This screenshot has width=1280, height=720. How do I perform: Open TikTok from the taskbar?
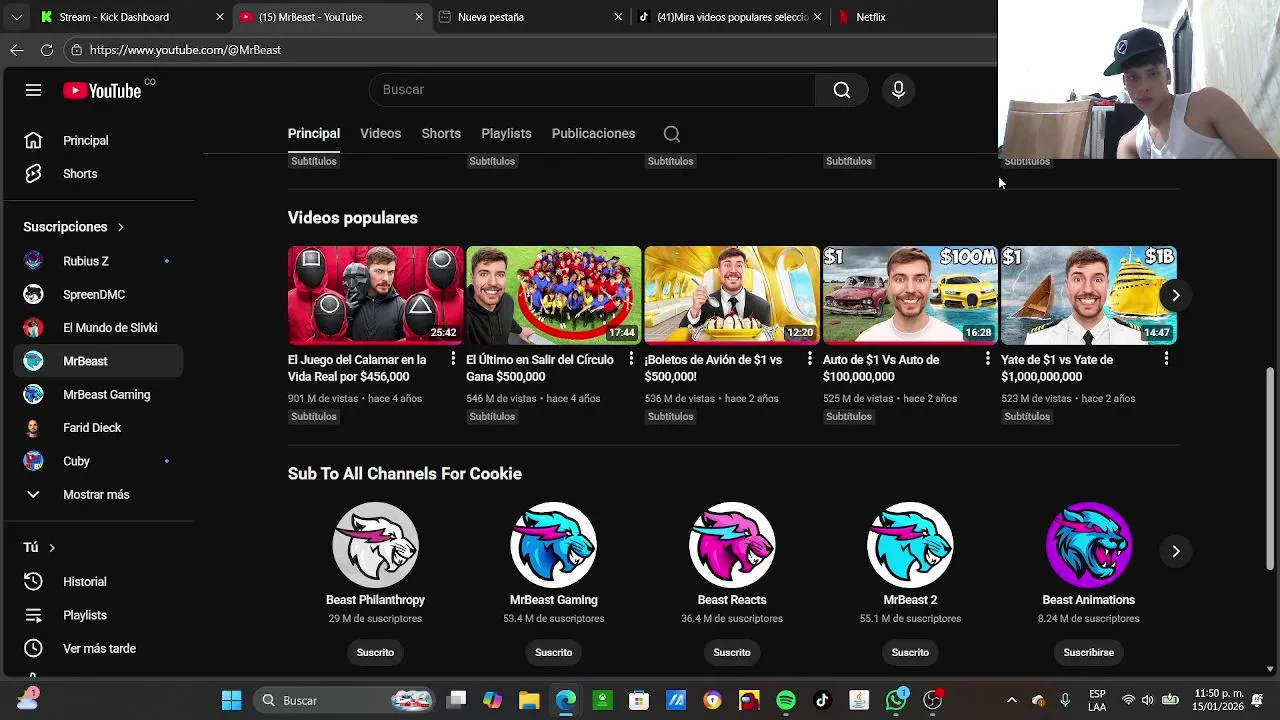pos(822,700)
